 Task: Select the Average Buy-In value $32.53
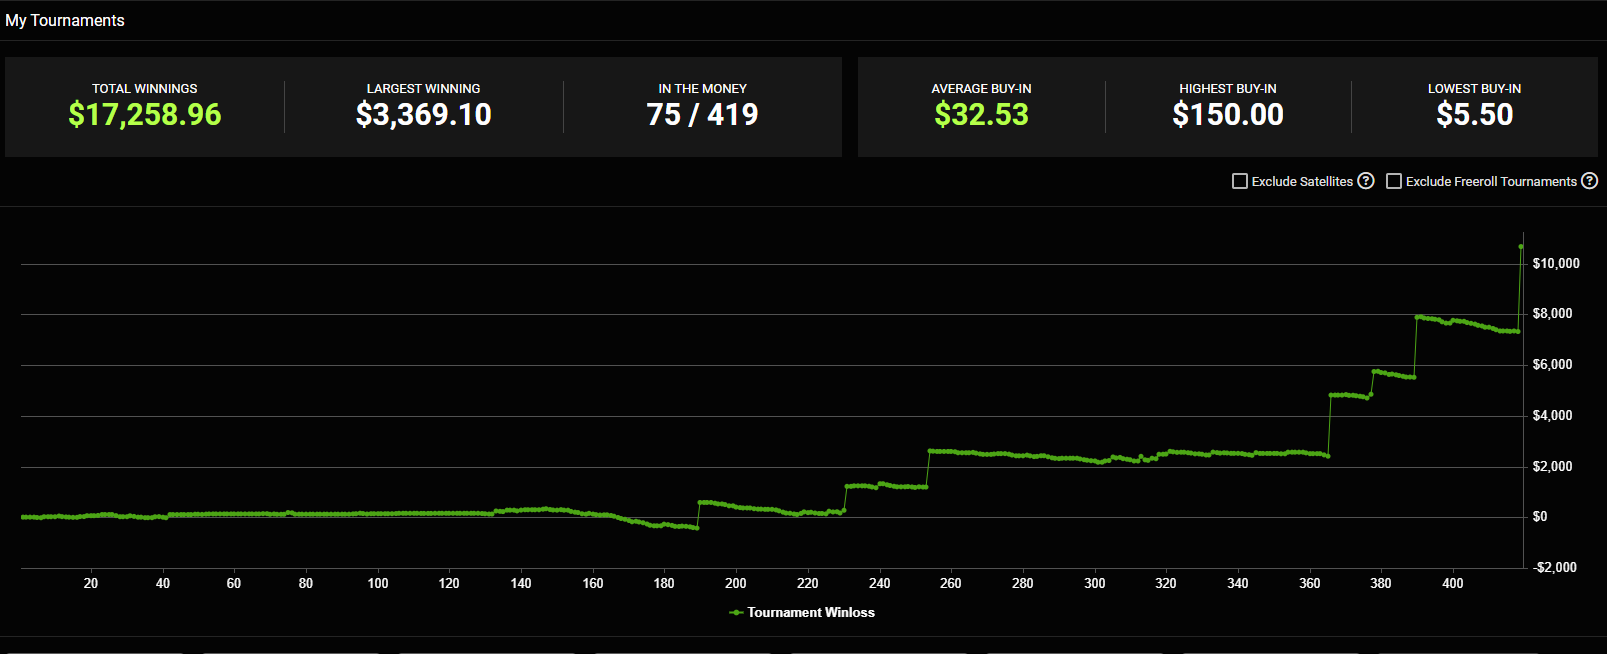coord(981,115)
